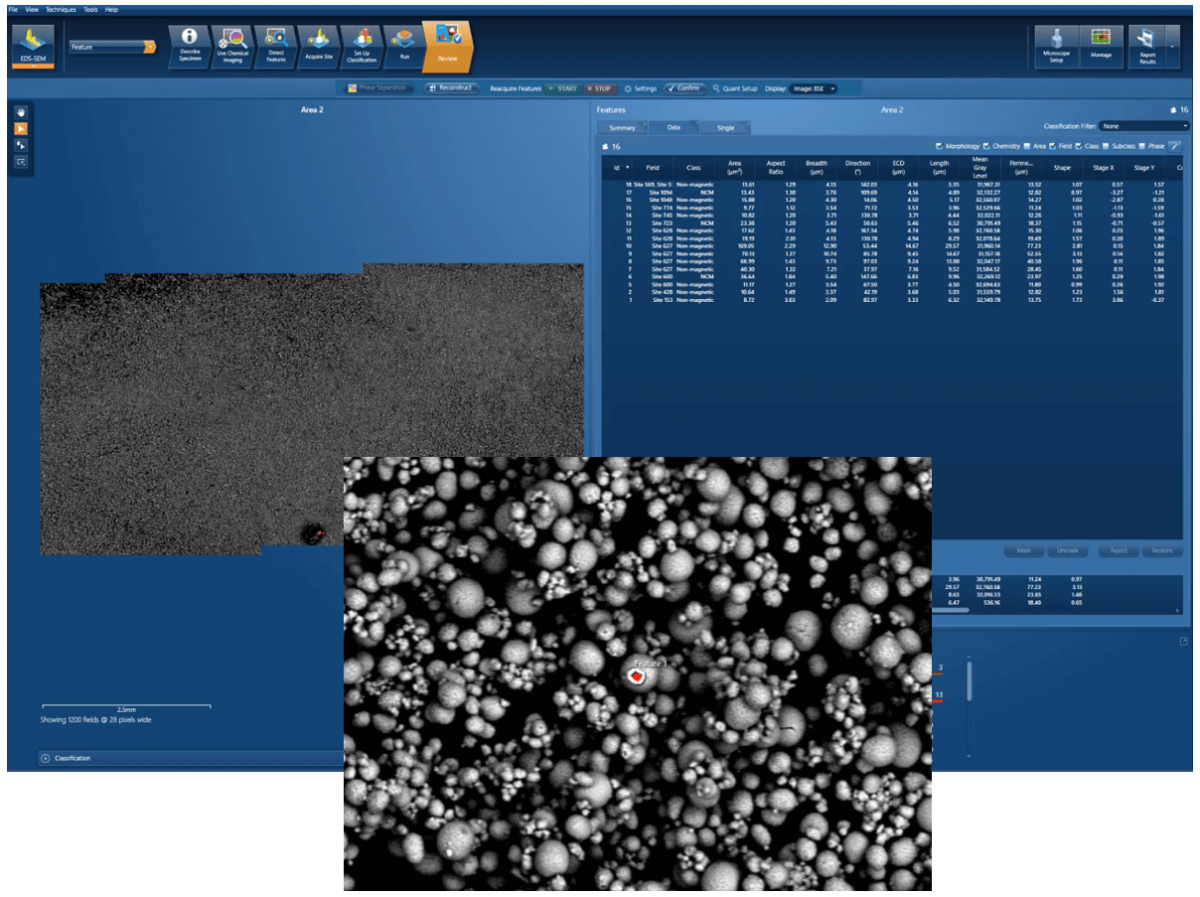
Task: Open the Classification Filter dropdown
Action: tap(1143, 126)
